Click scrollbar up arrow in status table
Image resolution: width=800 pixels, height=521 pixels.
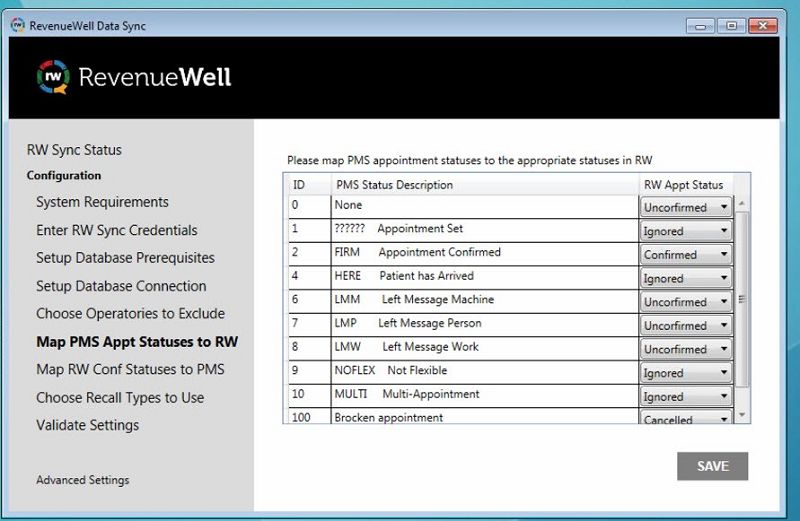(x=741, y=203)
